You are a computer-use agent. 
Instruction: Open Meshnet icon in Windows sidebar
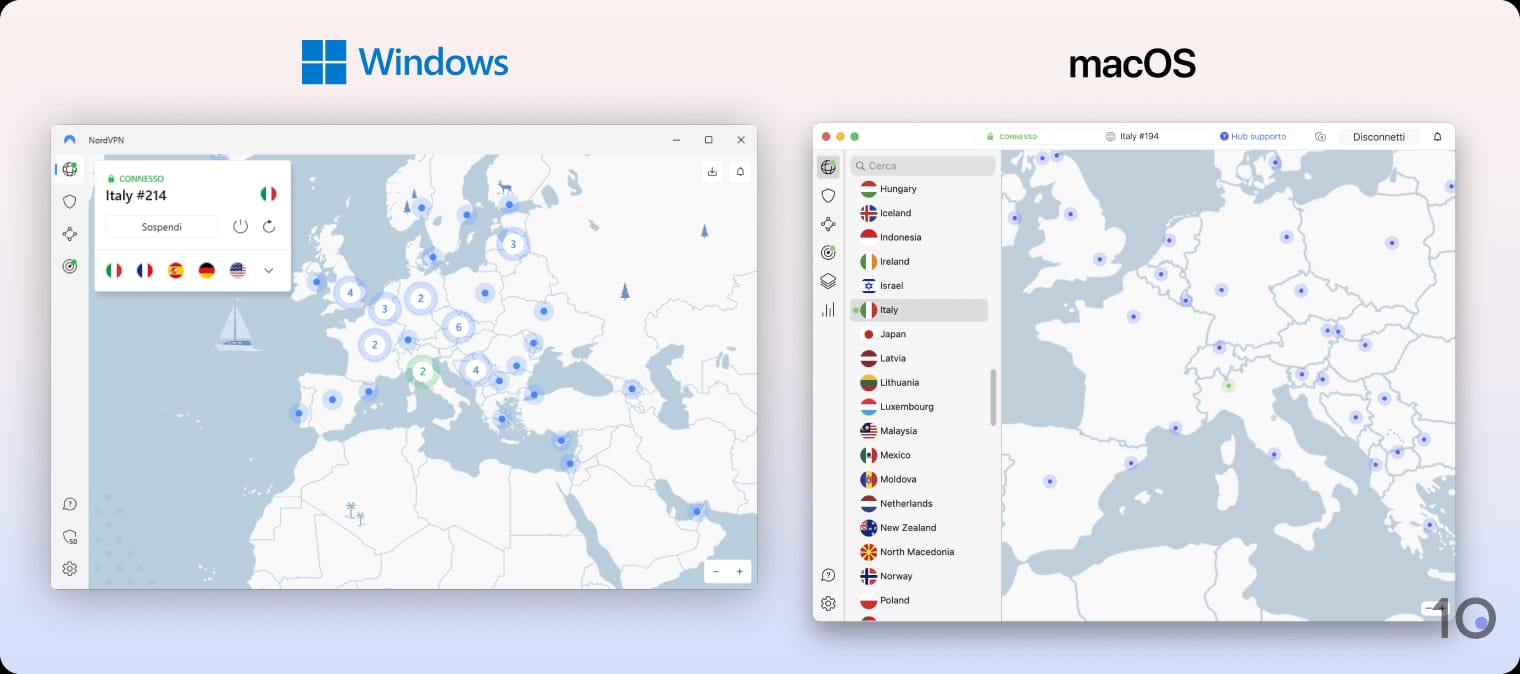[x=69, y=234]
